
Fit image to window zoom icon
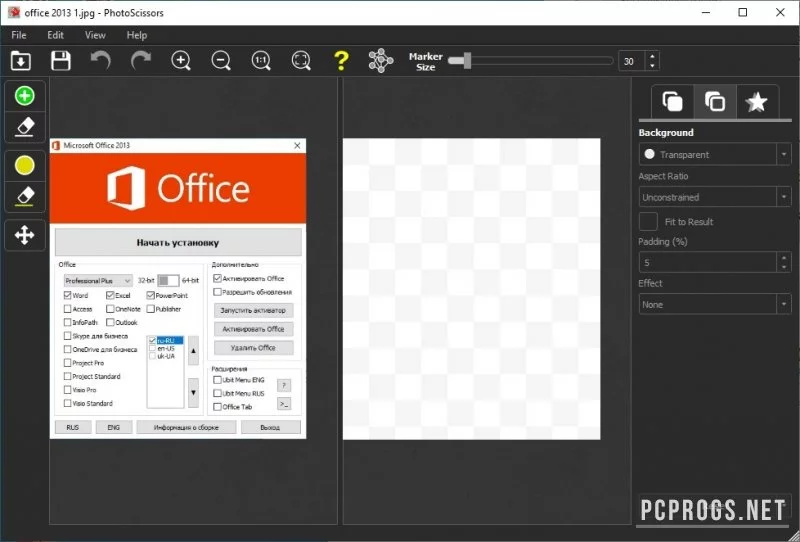301,61
